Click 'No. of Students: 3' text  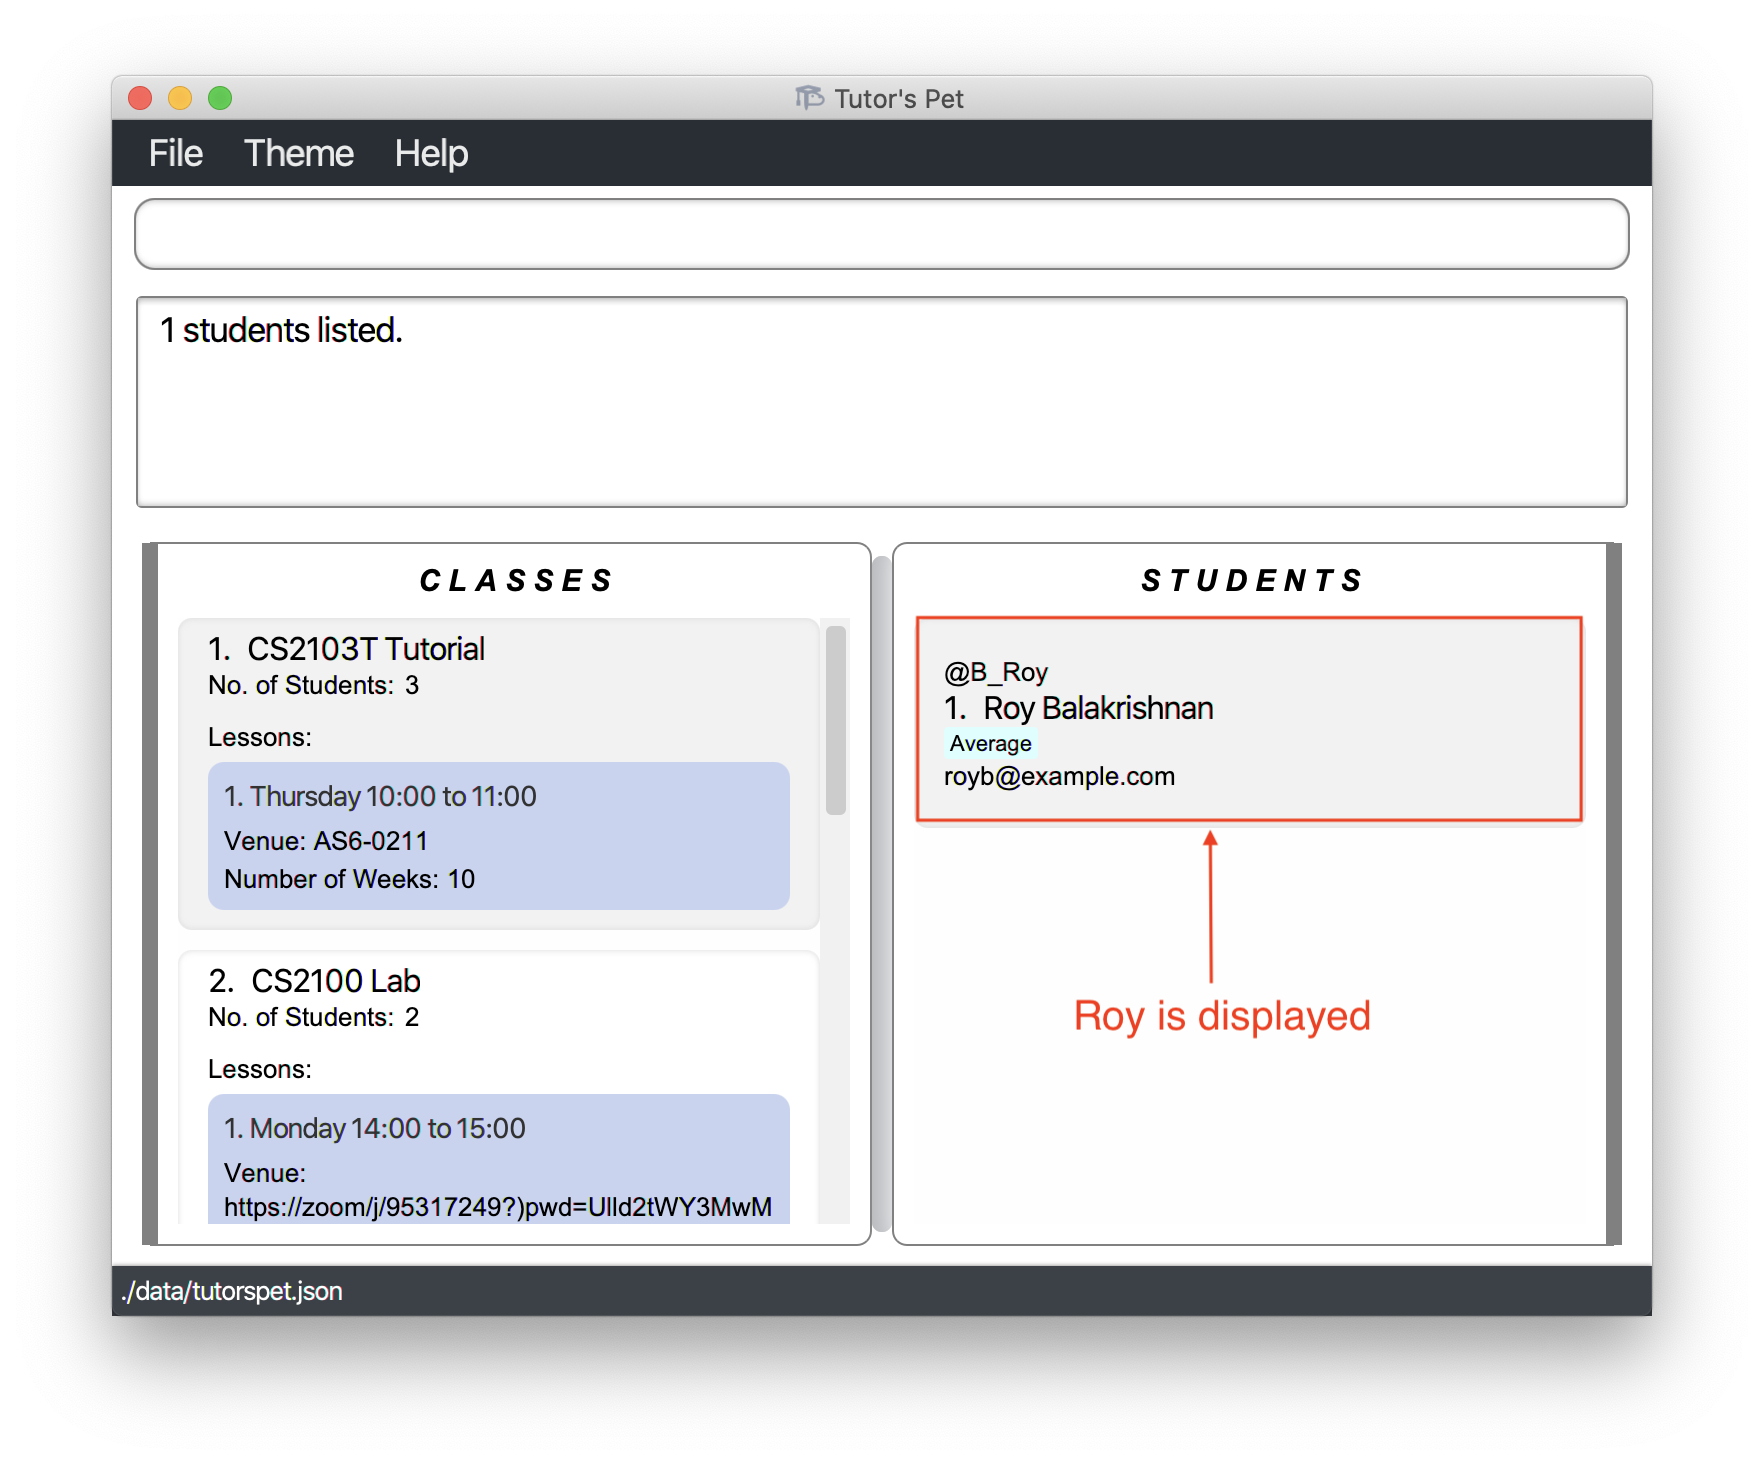point(313,686)
